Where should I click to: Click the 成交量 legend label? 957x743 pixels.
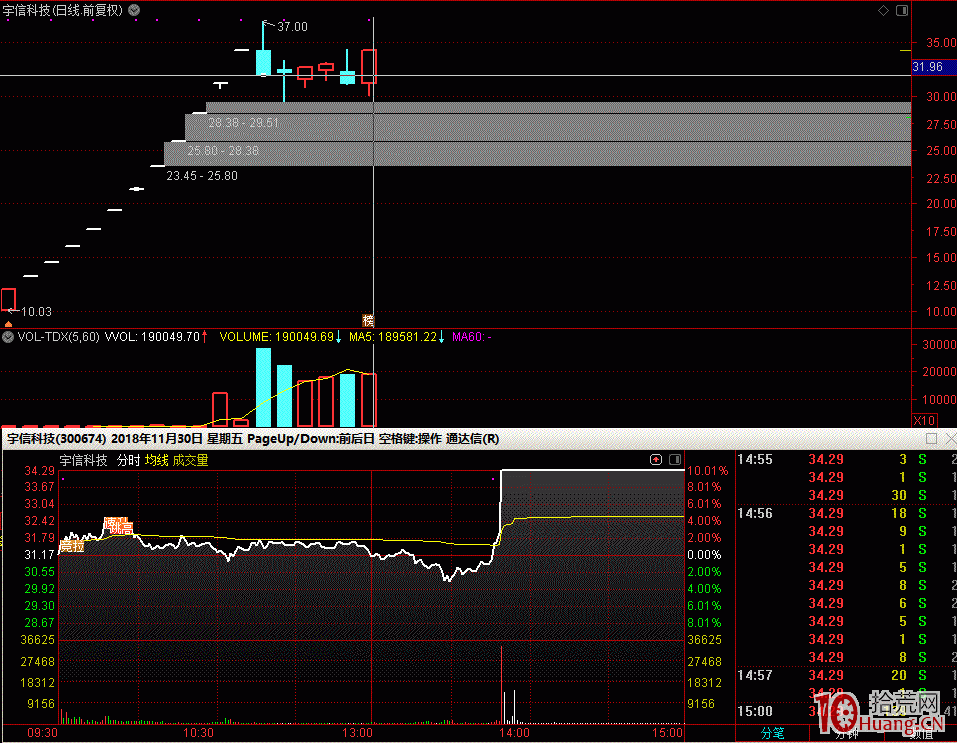click(191, 461)
